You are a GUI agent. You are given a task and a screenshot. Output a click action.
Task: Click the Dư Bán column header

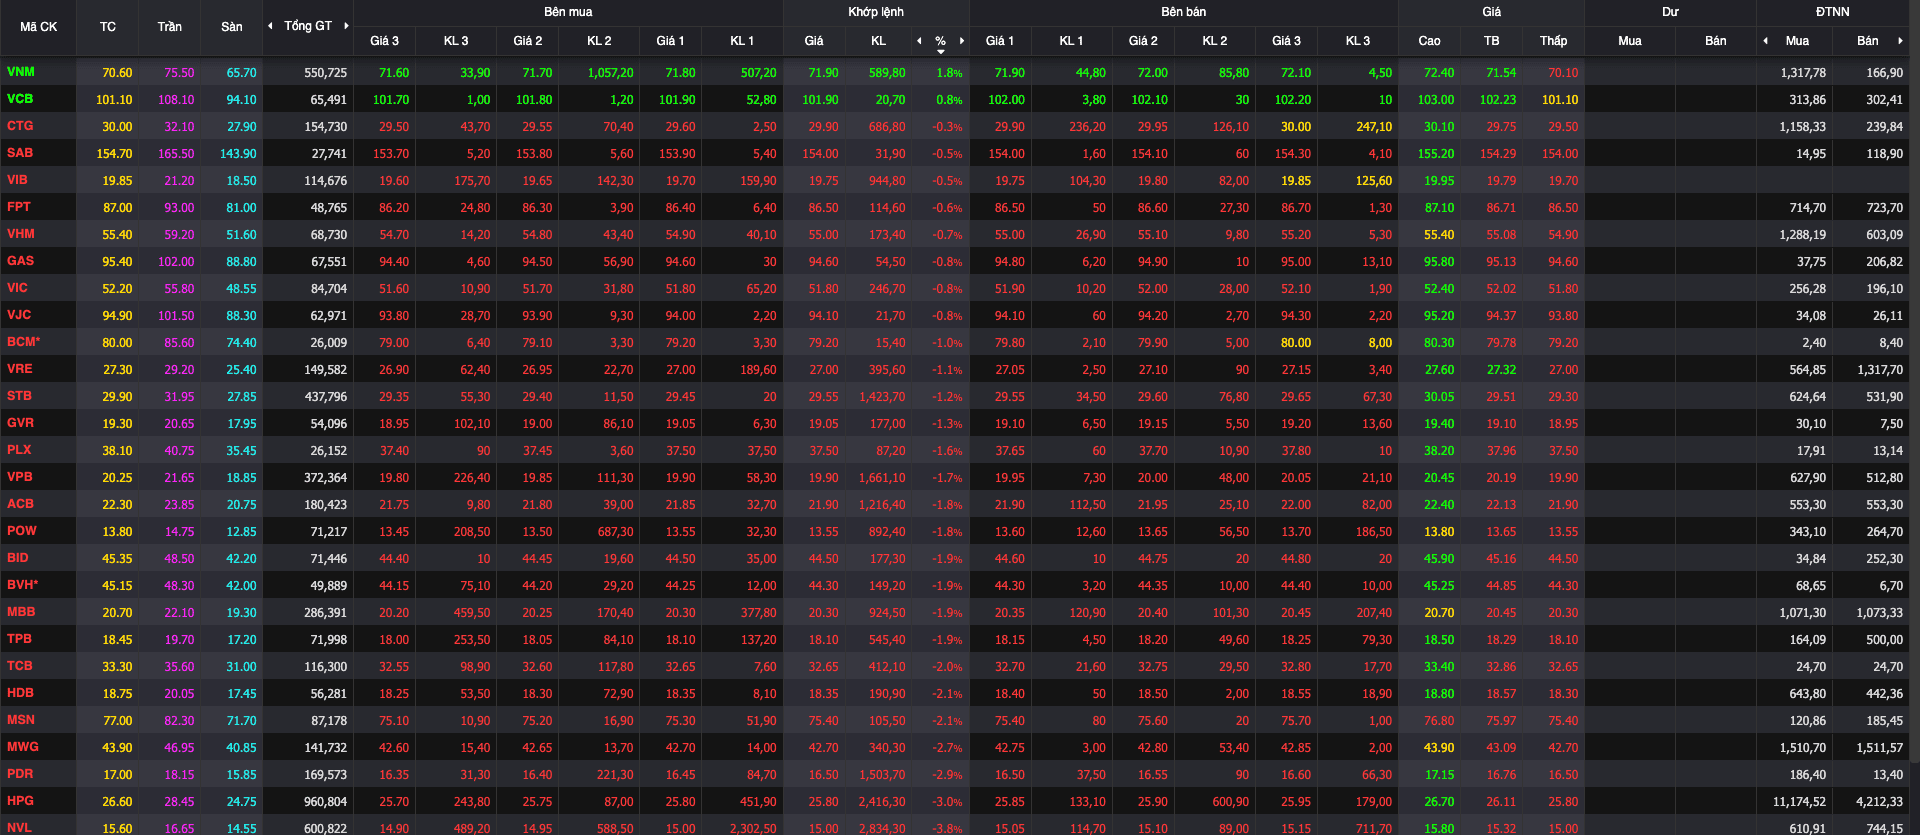1715,41
